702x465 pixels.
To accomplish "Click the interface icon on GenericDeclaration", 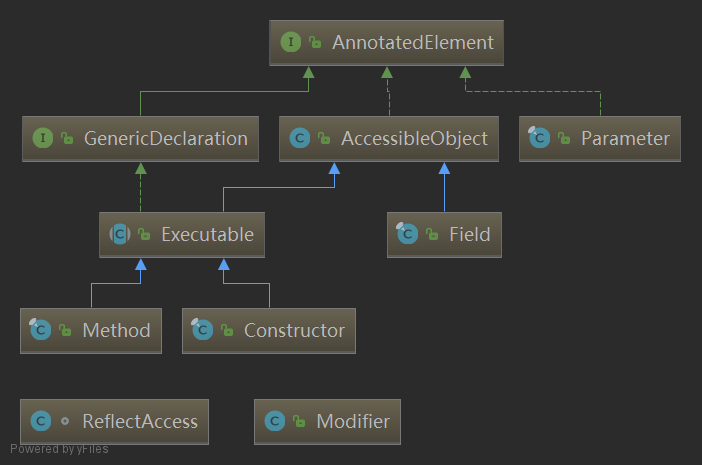I will tap(43, 139).
